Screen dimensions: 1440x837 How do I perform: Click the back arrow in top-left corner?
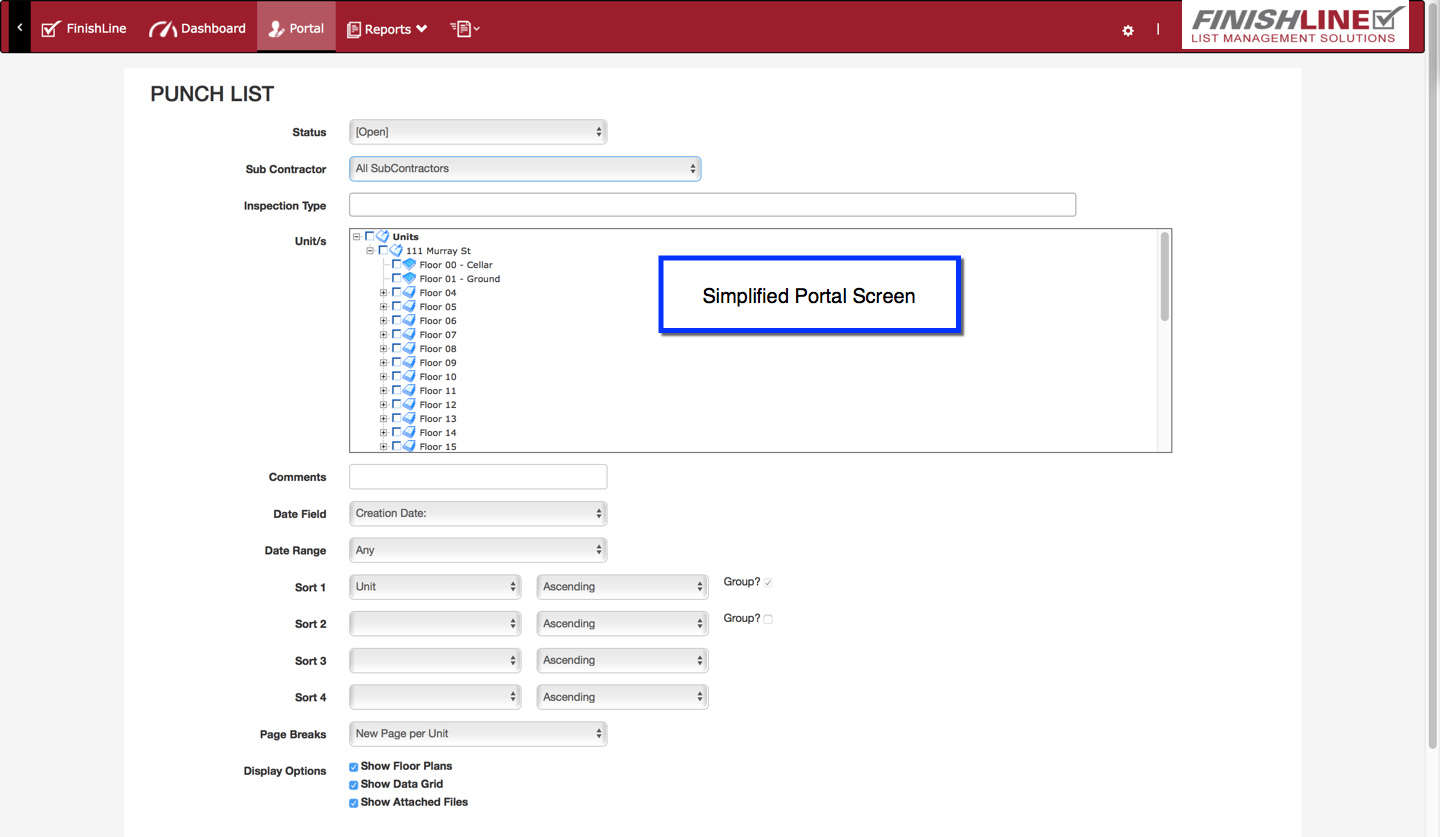tap(19, 28)
